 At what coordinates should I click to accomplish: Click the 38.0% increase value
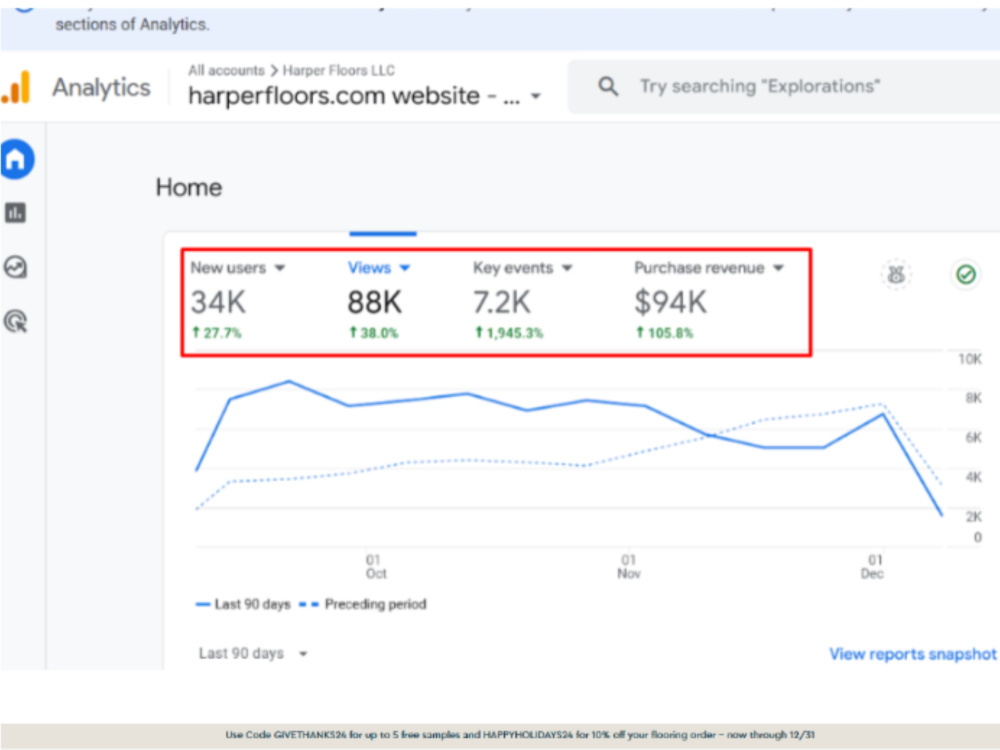coord(374,332)
